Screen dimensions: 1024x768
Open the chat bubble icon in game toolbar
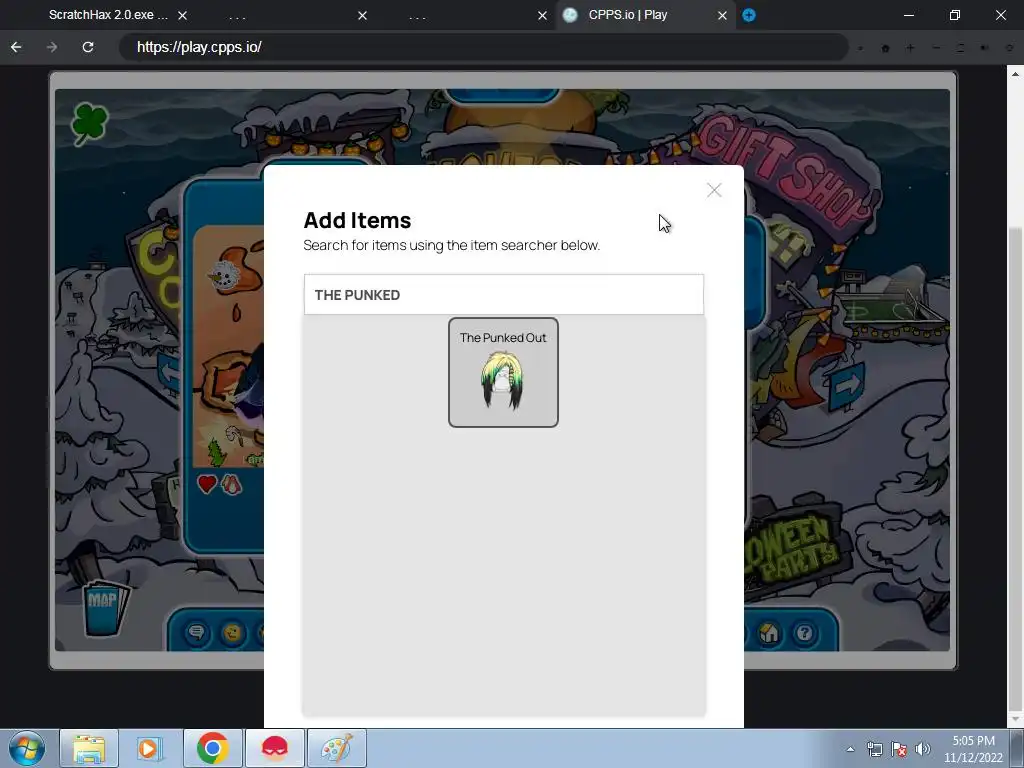pyautogui.click(x=197, y=632)
